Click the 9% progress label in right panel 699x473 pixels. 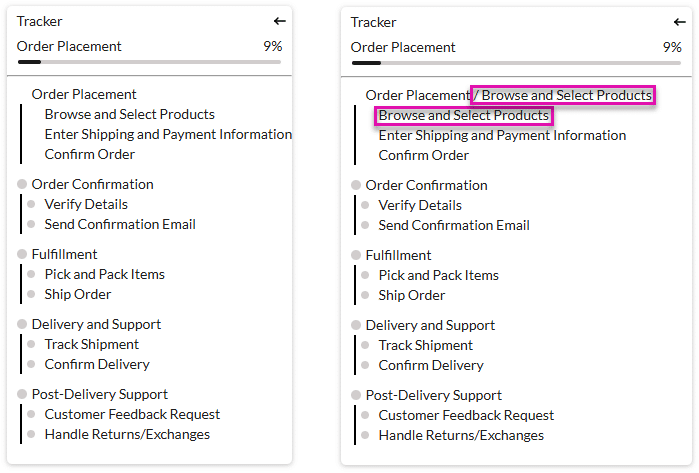pos(672,47)
